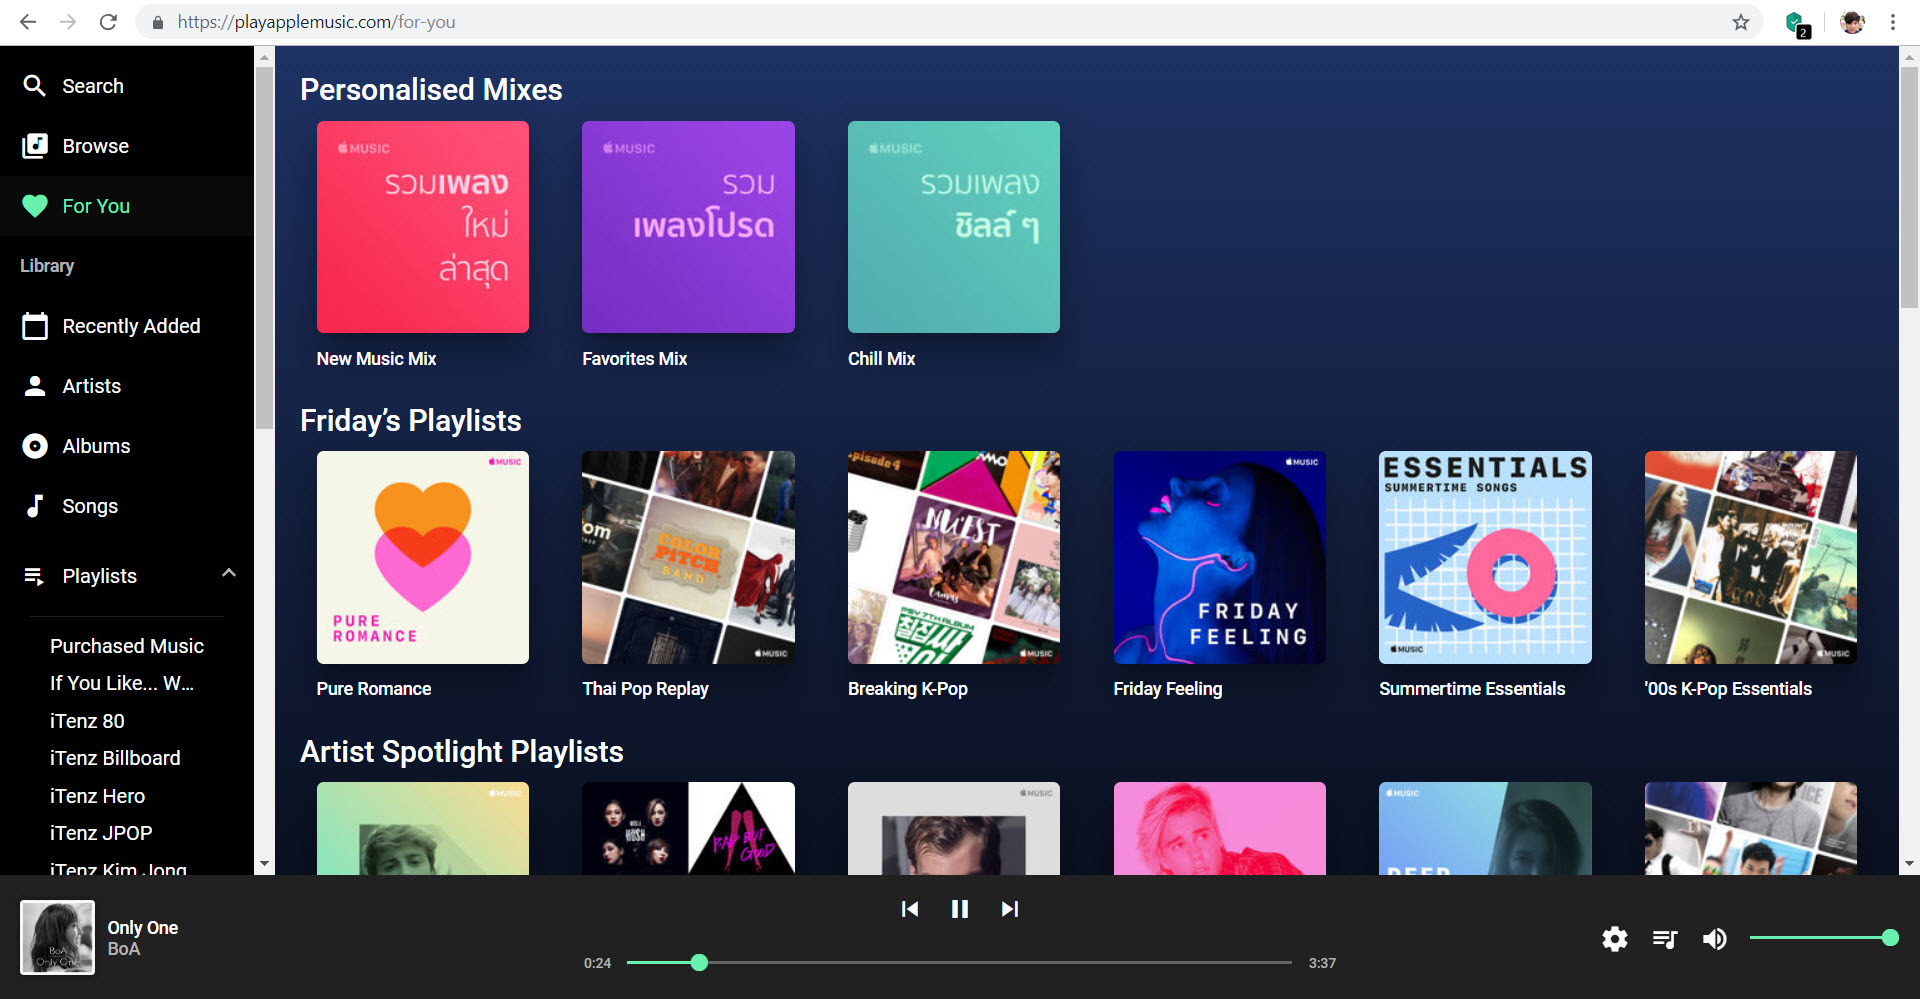Open Chrome's three-dot menu
The height and width of the screenshot is (999, 1920).
point(1893,22)
